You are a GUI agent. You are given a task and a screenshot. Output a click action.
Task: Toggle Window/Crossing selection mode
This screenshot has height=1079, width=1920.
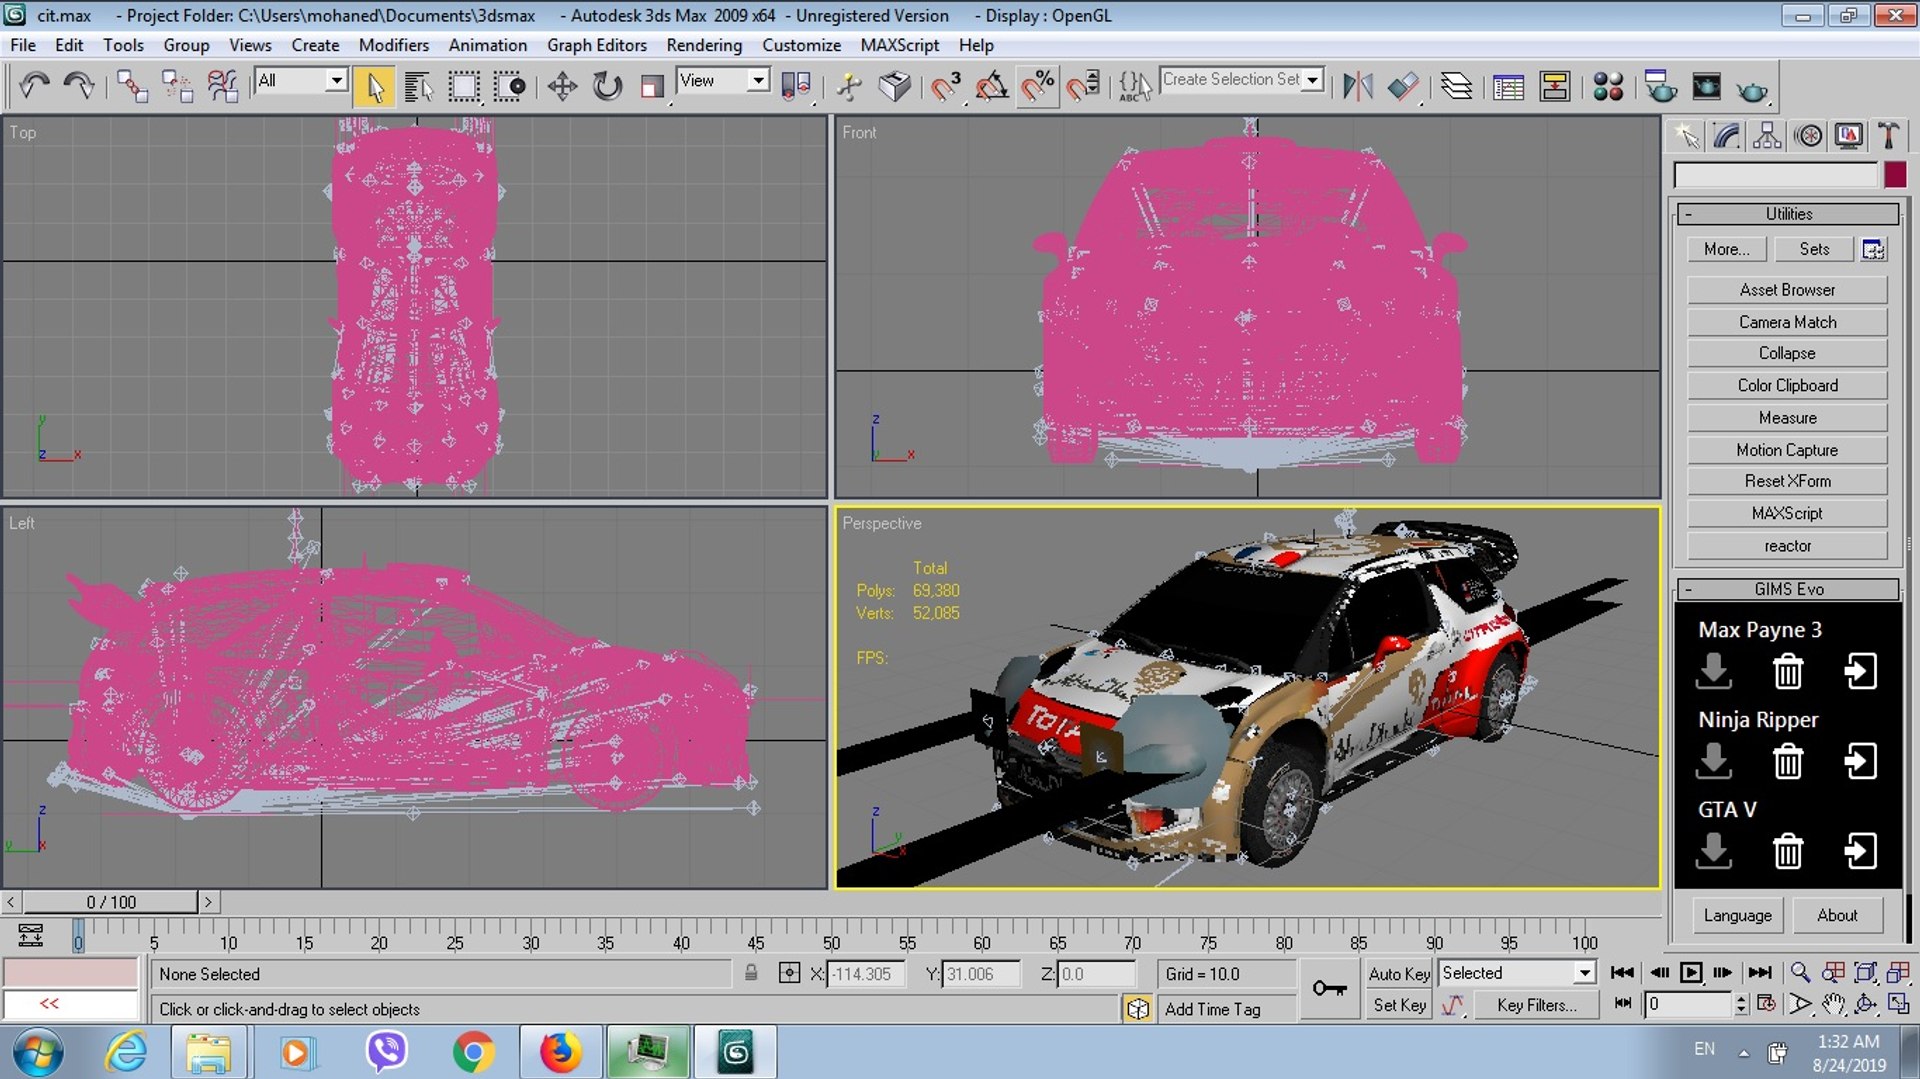click(509, 86)
